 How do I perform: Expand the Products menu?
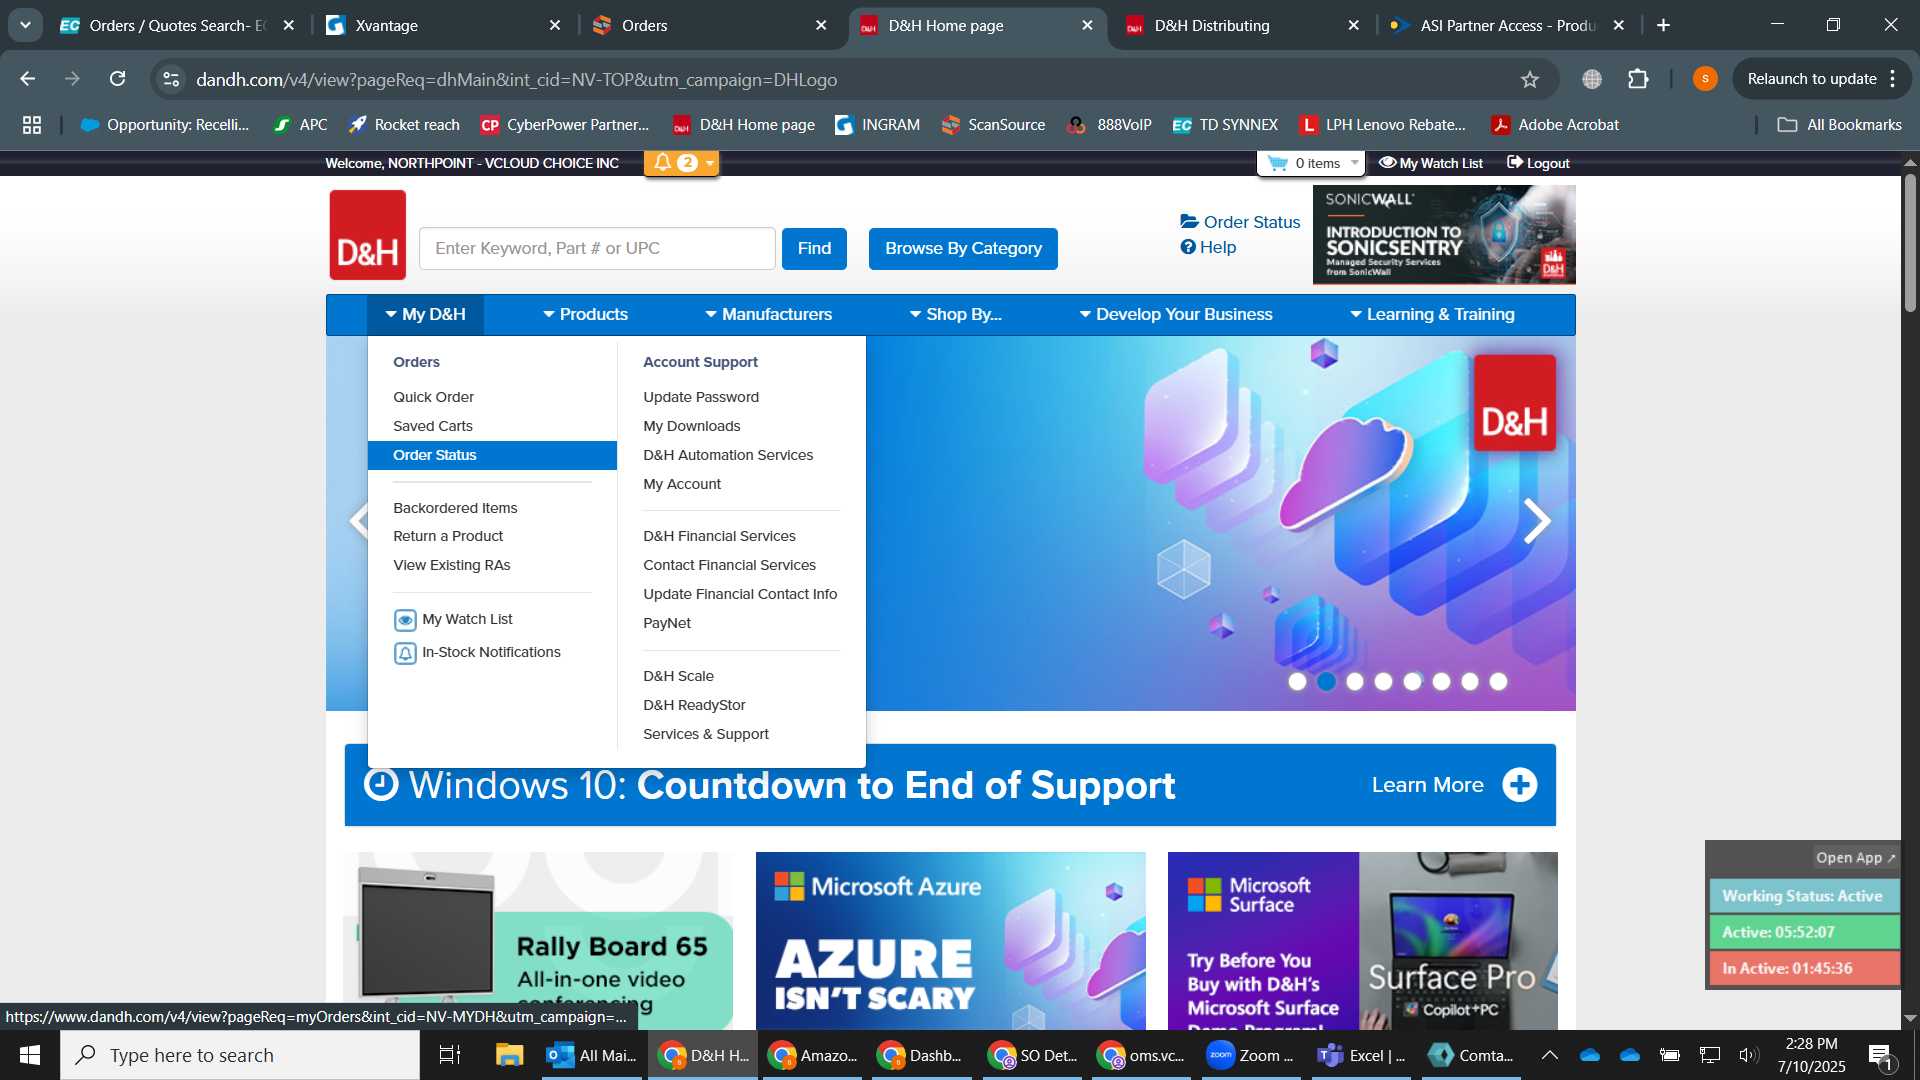pos(585,314)
